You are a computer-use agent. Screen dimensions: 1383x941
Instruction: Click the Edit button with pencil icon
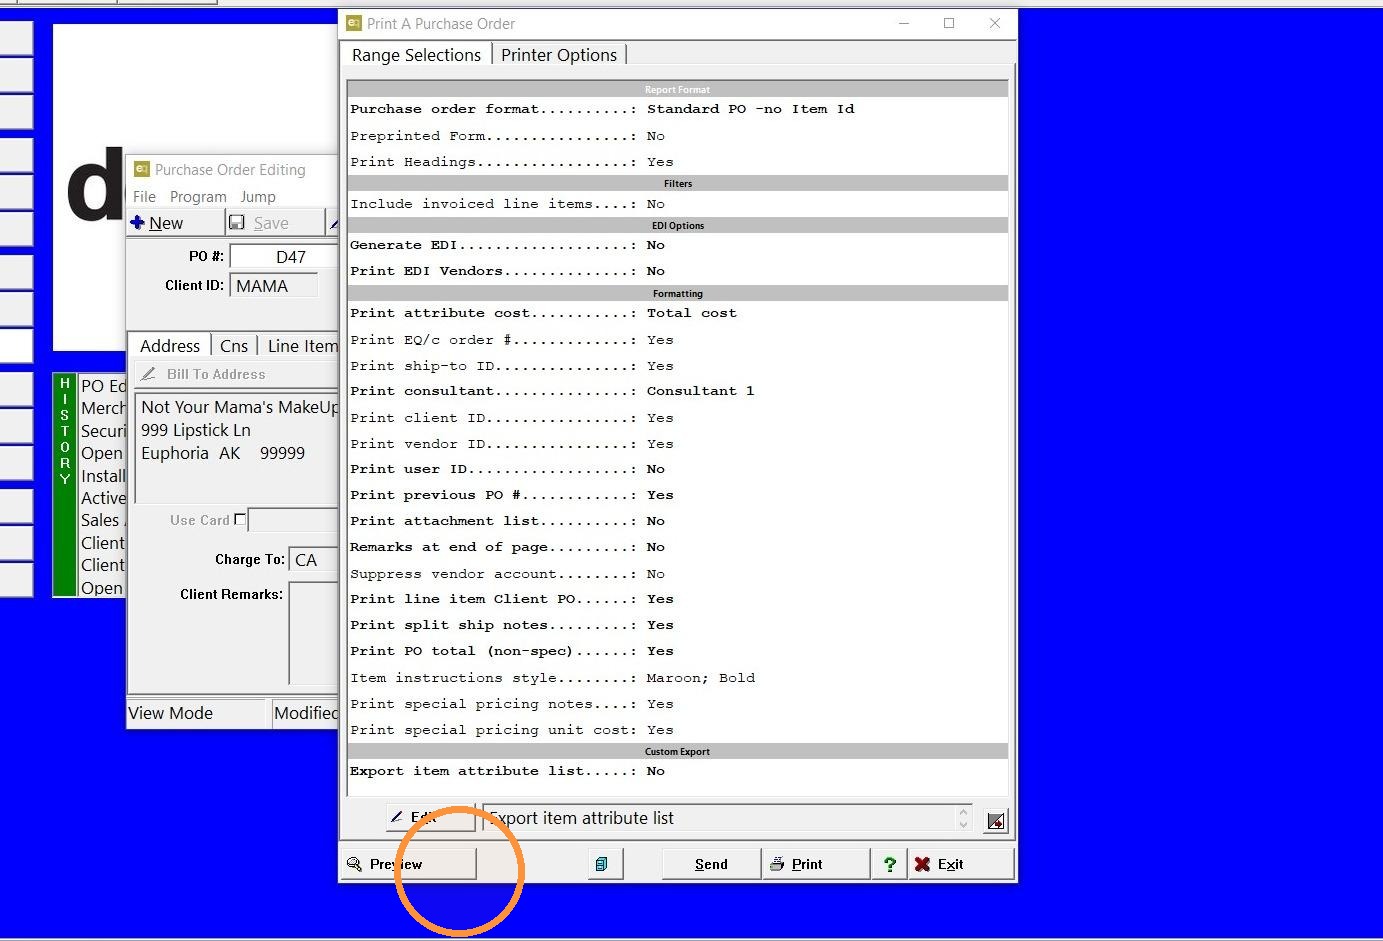(x=431, y=818)
